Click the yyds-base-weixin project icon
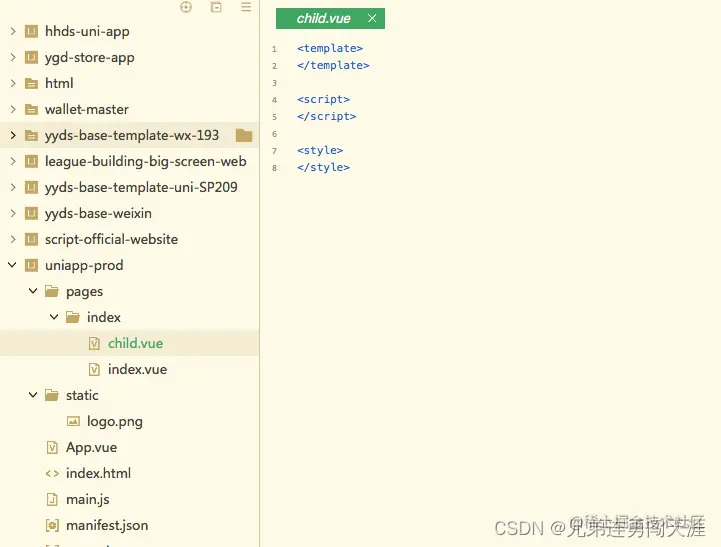Image resolution: width=721 pixels, height=547 pixels. coord(31,213)
